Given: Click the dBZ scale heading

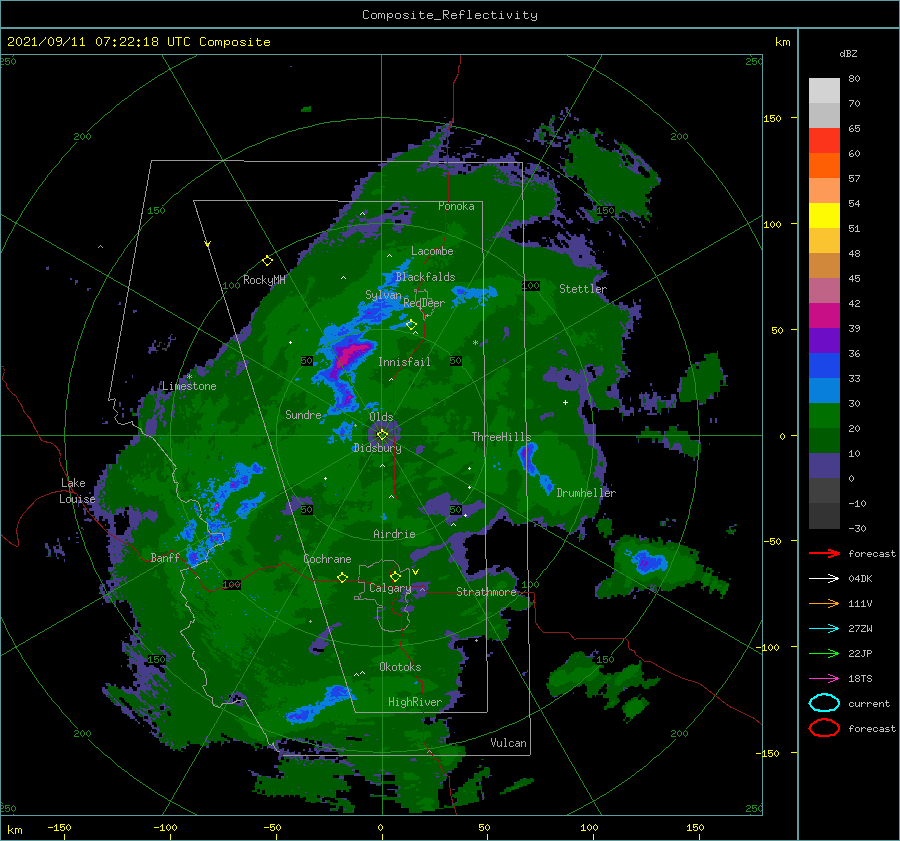Looking at the screenshot, I should point(848,53).
